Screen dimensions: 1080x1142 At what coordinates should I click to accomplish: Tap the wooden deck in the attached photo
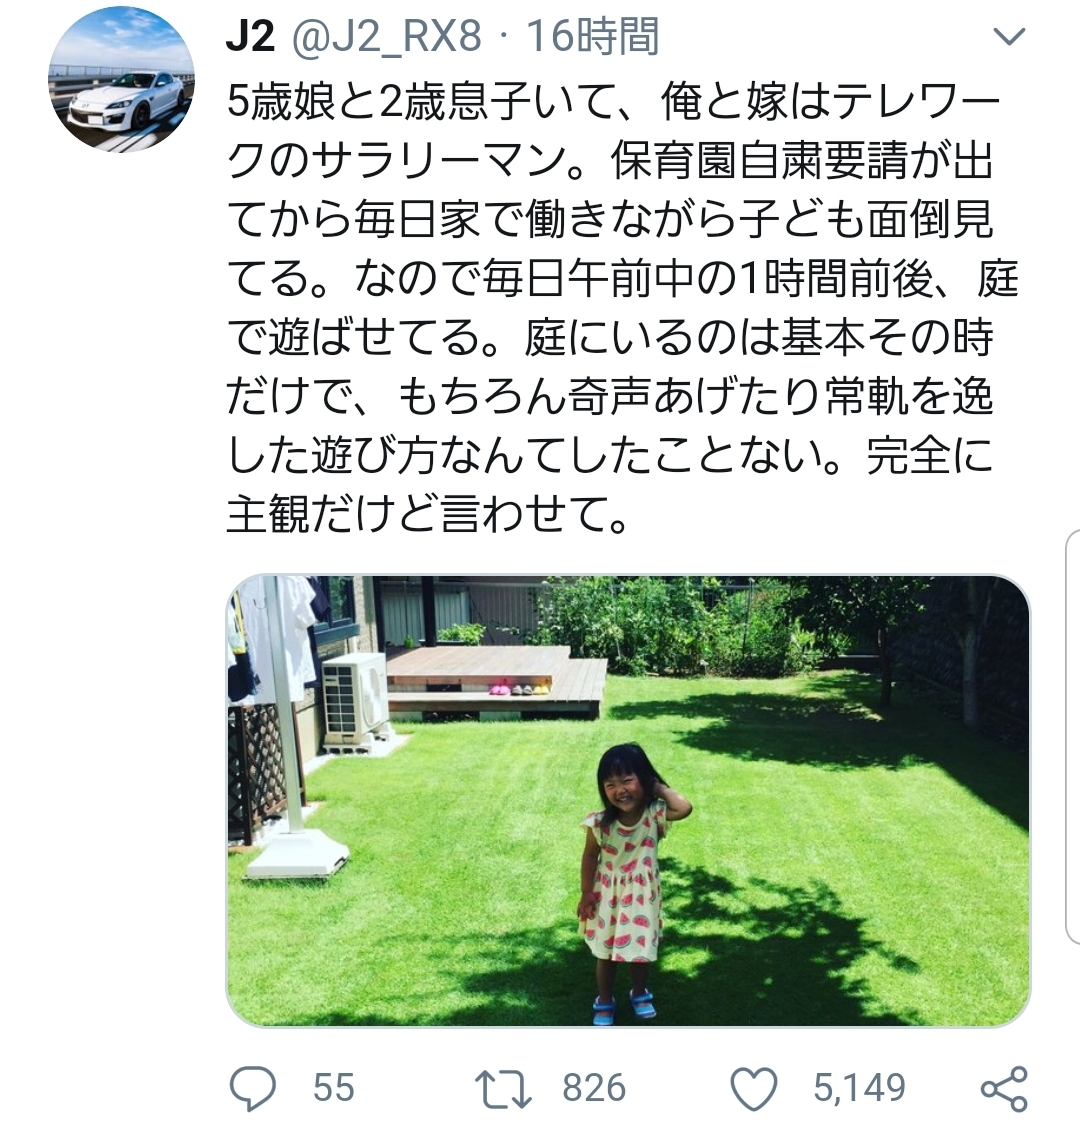click(x=495, y=682)
